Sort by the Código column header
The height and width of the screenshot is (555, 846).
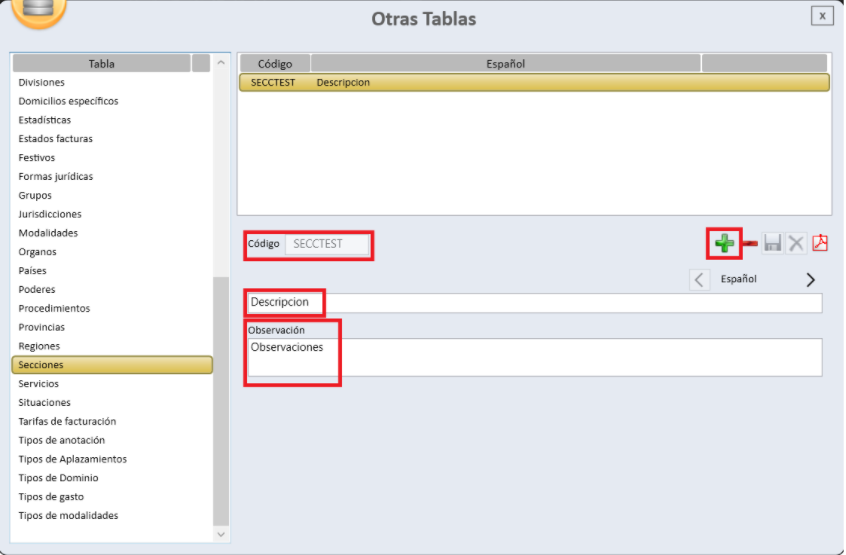(274, 64)
